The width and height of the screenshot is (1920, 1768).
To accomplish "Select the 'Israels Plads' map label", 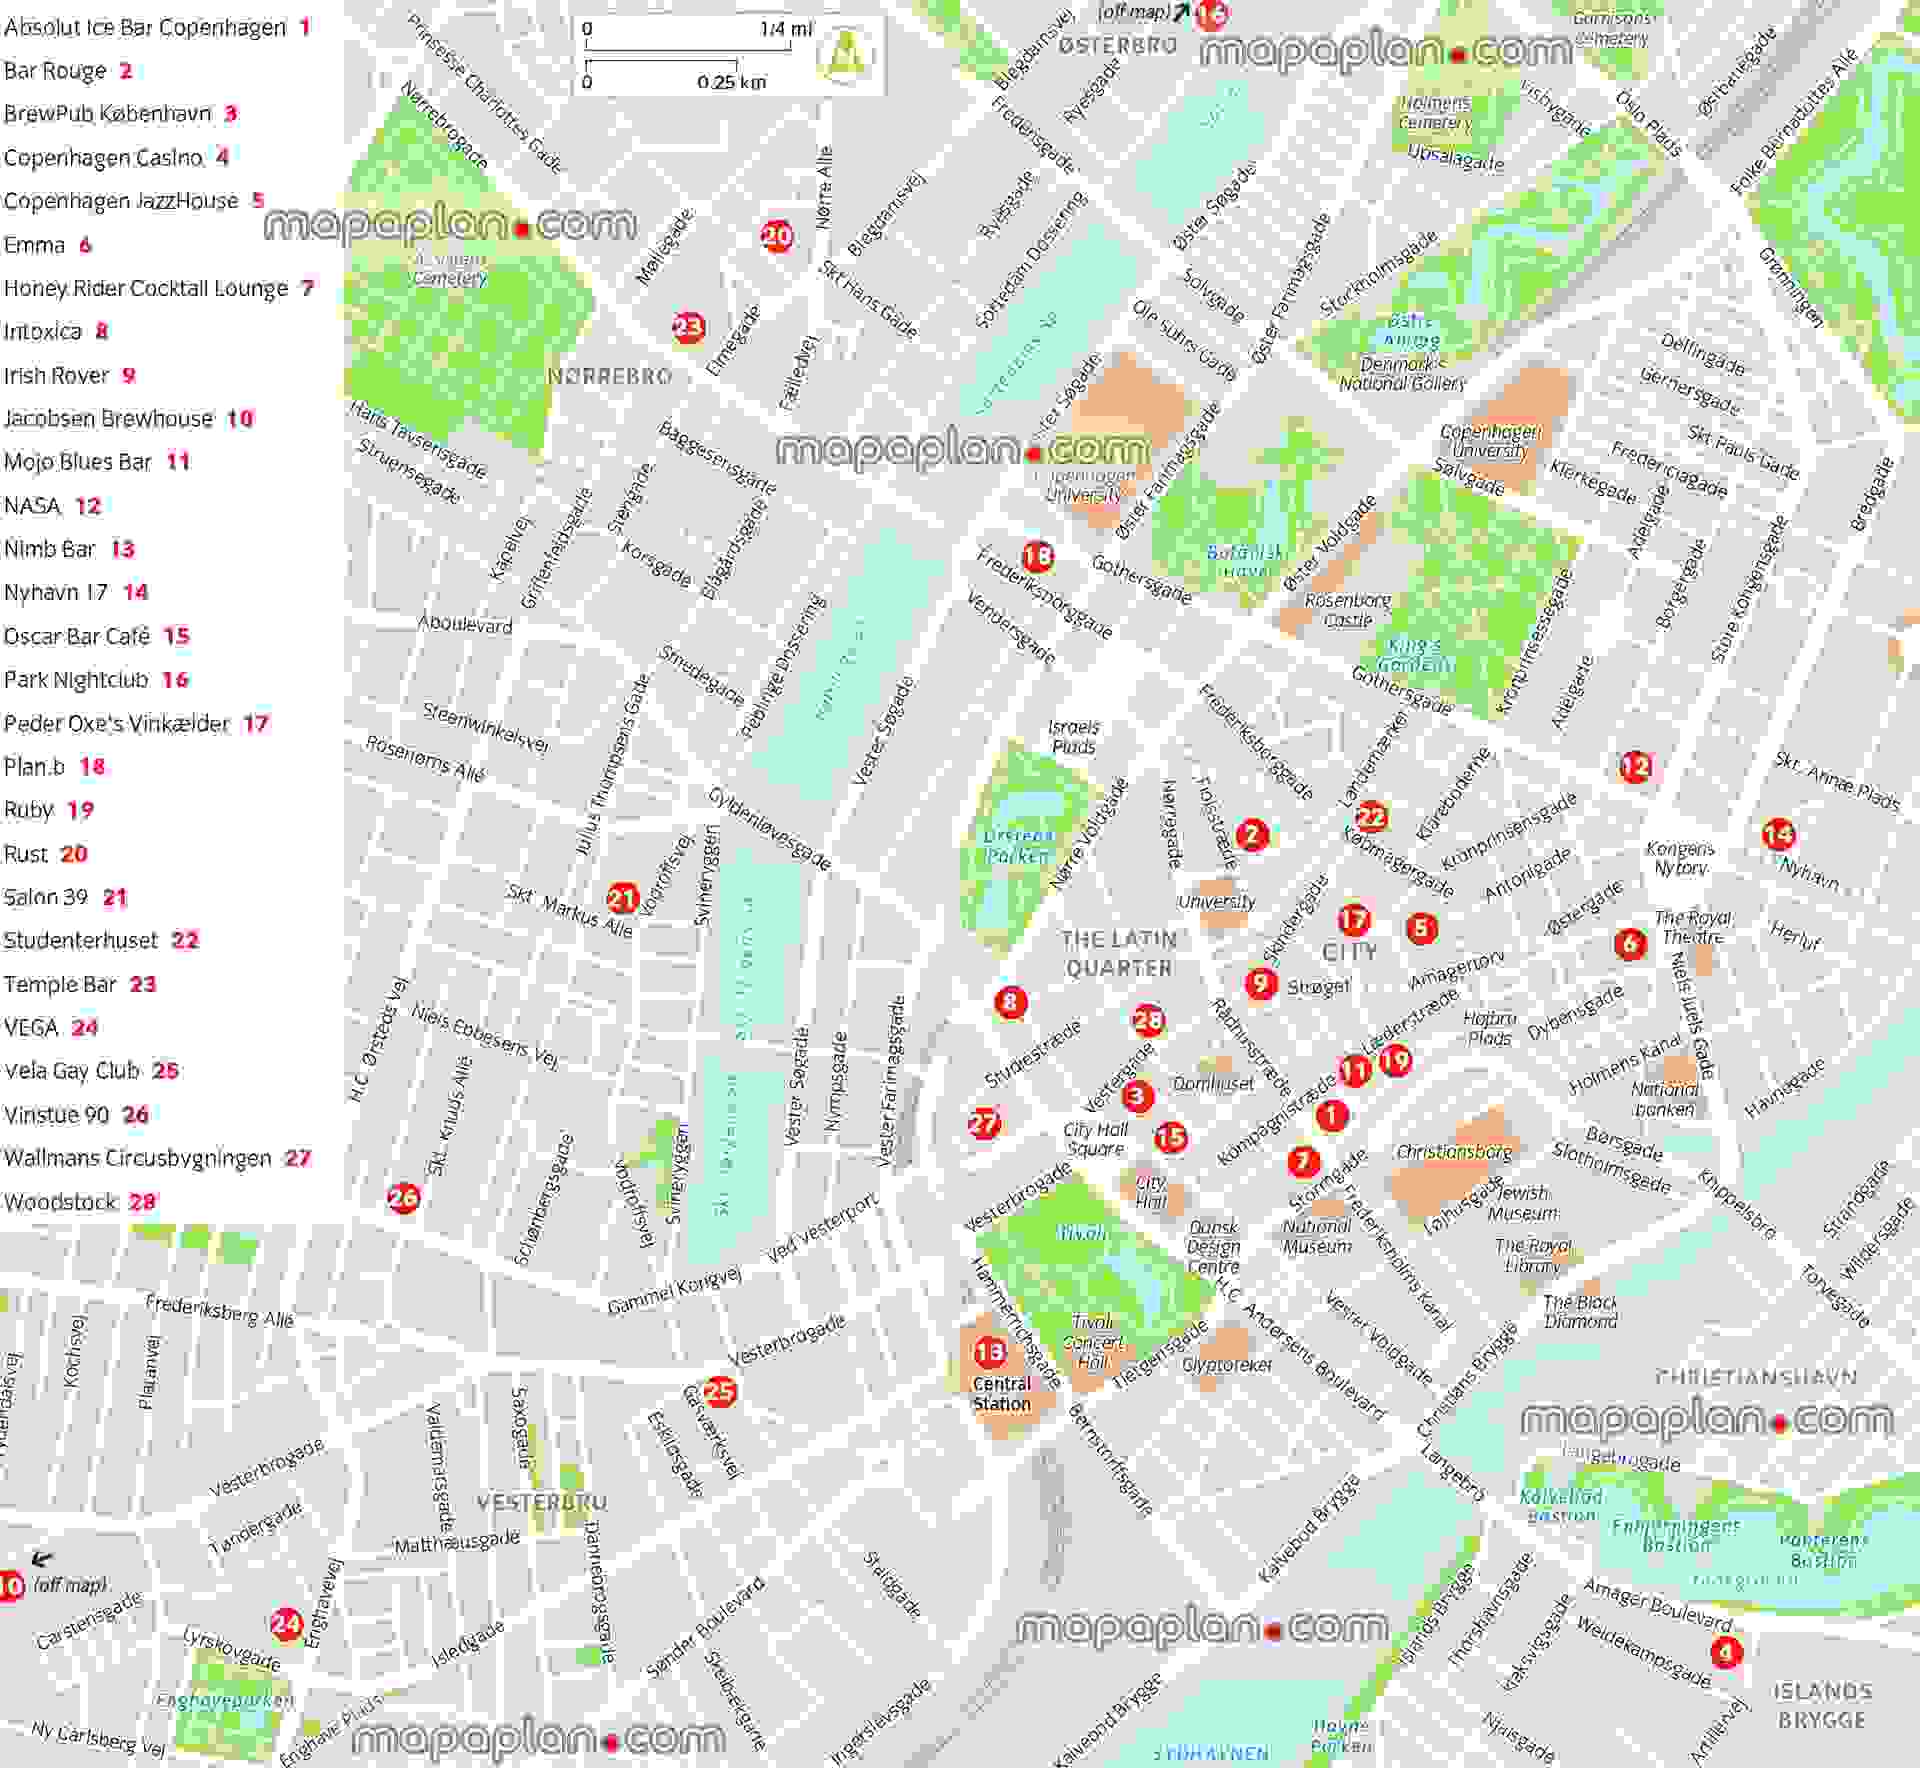I will coord(1073,737).
